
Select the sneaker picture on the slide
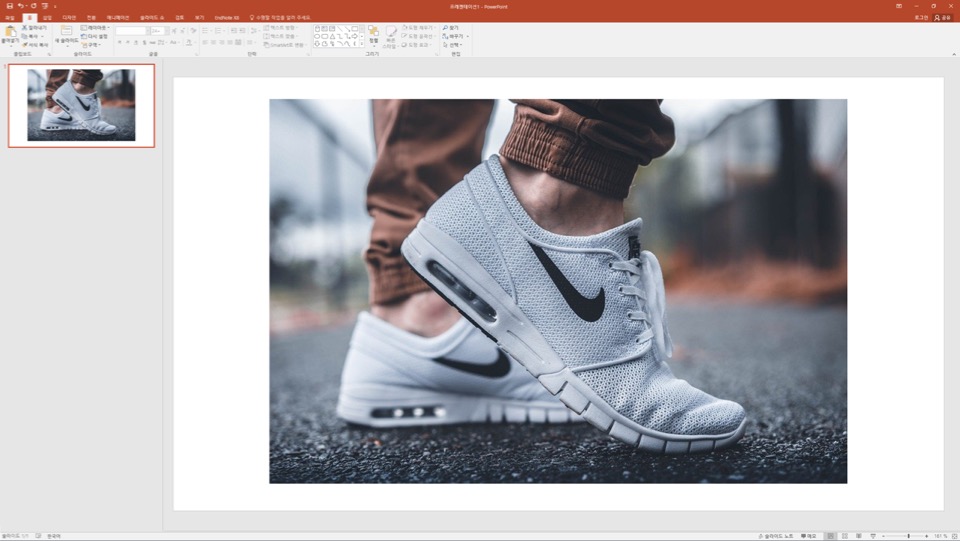click(558, 291)
